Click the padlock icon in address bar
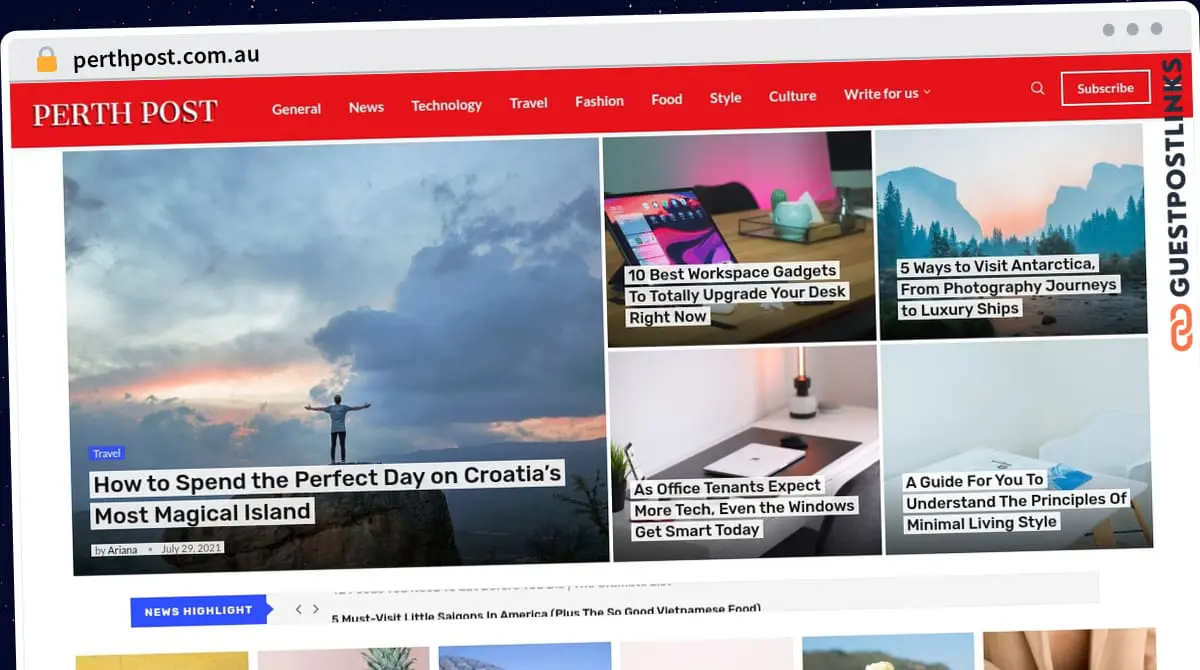 click(46, 60)
